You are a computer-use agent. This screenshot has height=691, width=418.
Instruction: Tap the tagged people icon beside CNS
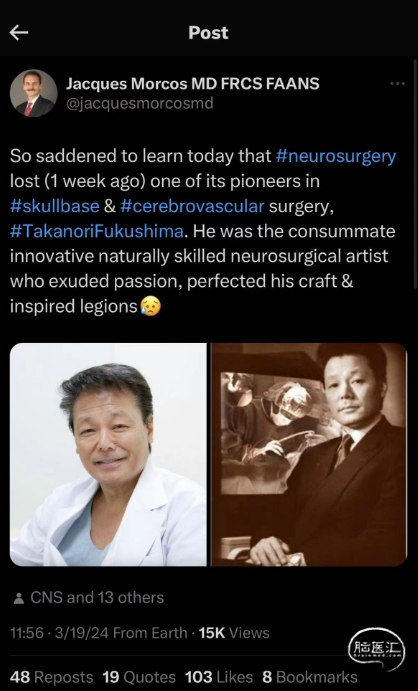click(18, 598)
